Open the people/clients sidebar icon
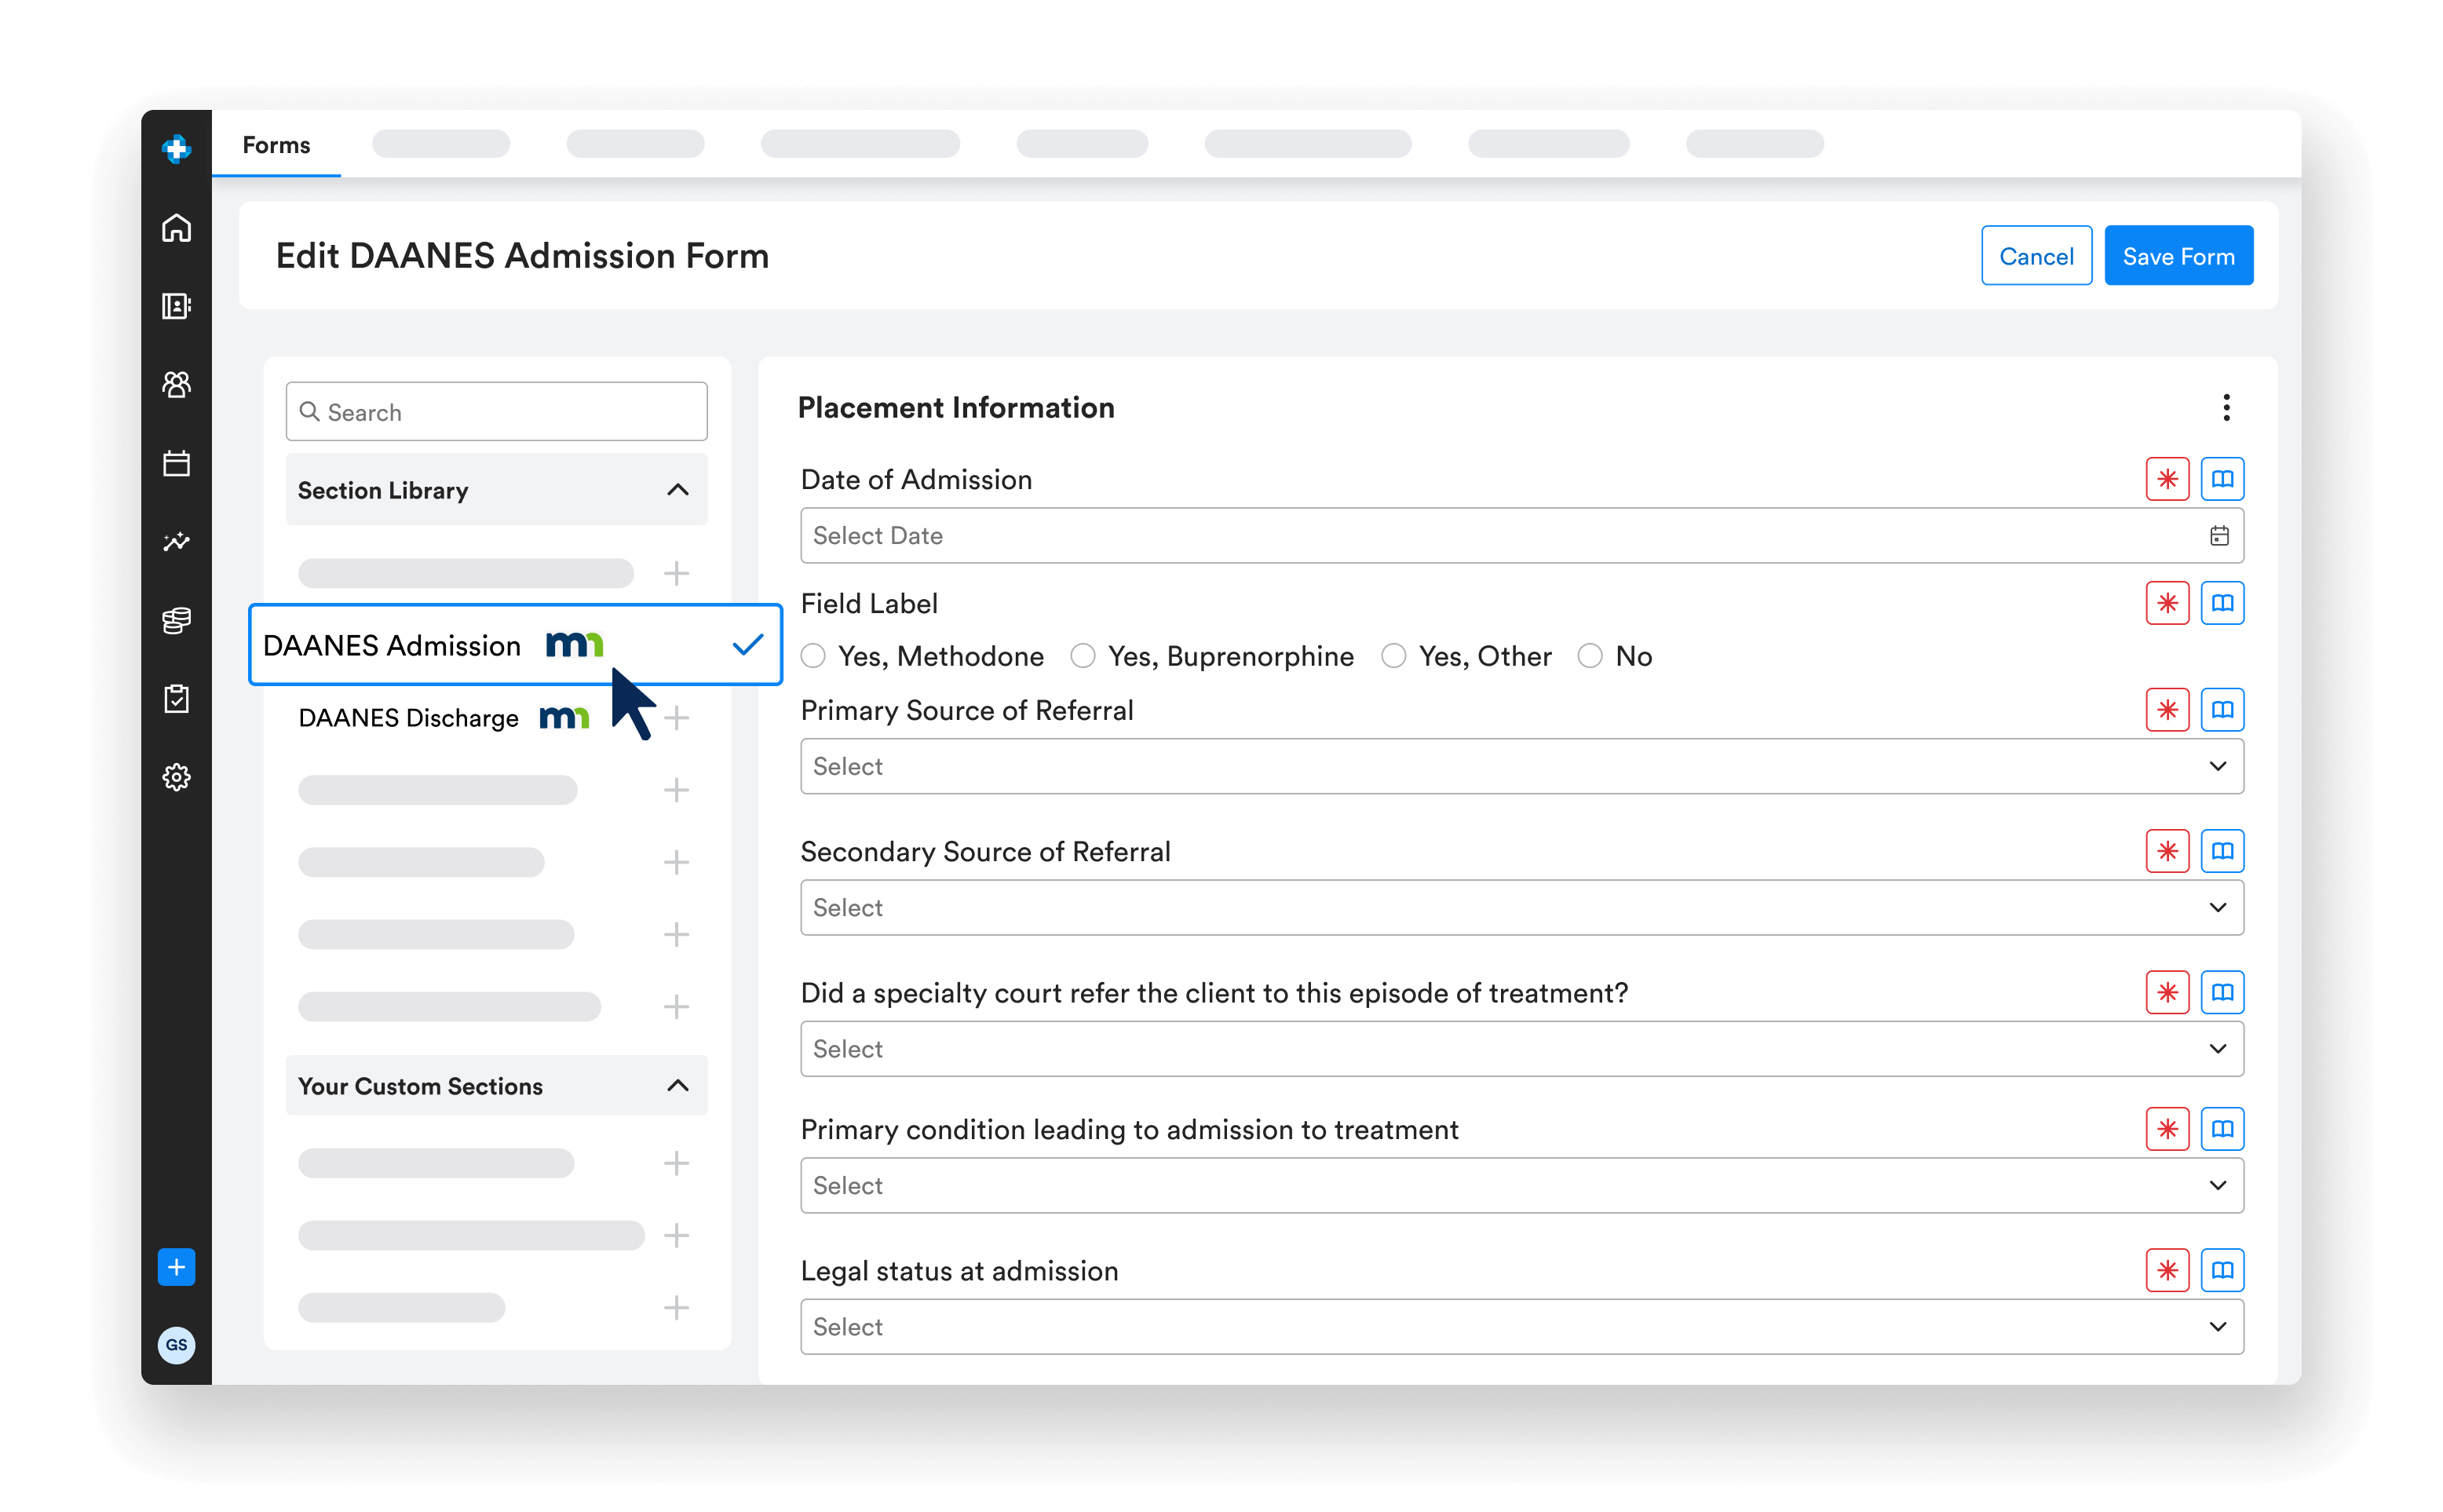The height and width of the screenshot is (1512, 2443). point(176,384)
